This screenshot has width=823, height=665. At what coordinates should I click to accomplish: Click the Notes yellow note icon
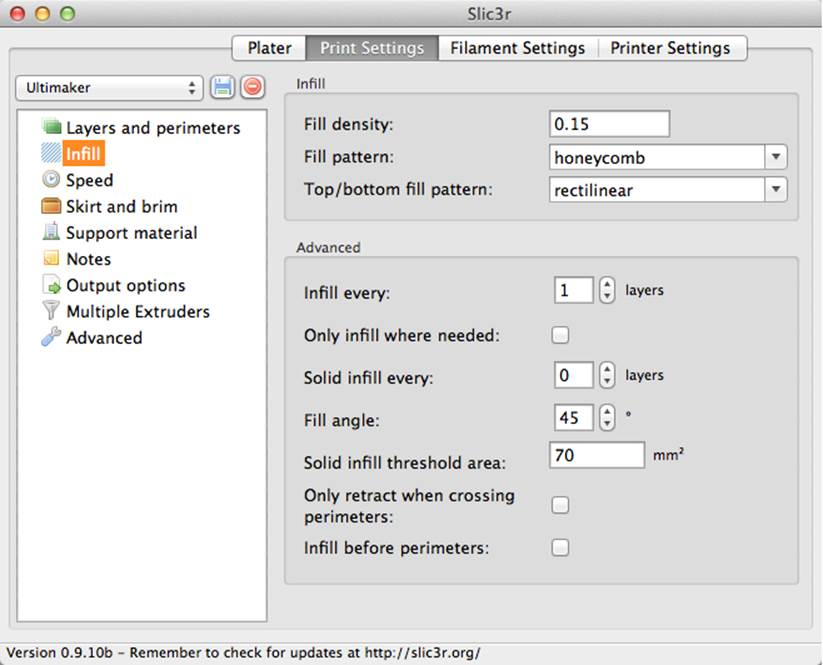pos(51,258)
